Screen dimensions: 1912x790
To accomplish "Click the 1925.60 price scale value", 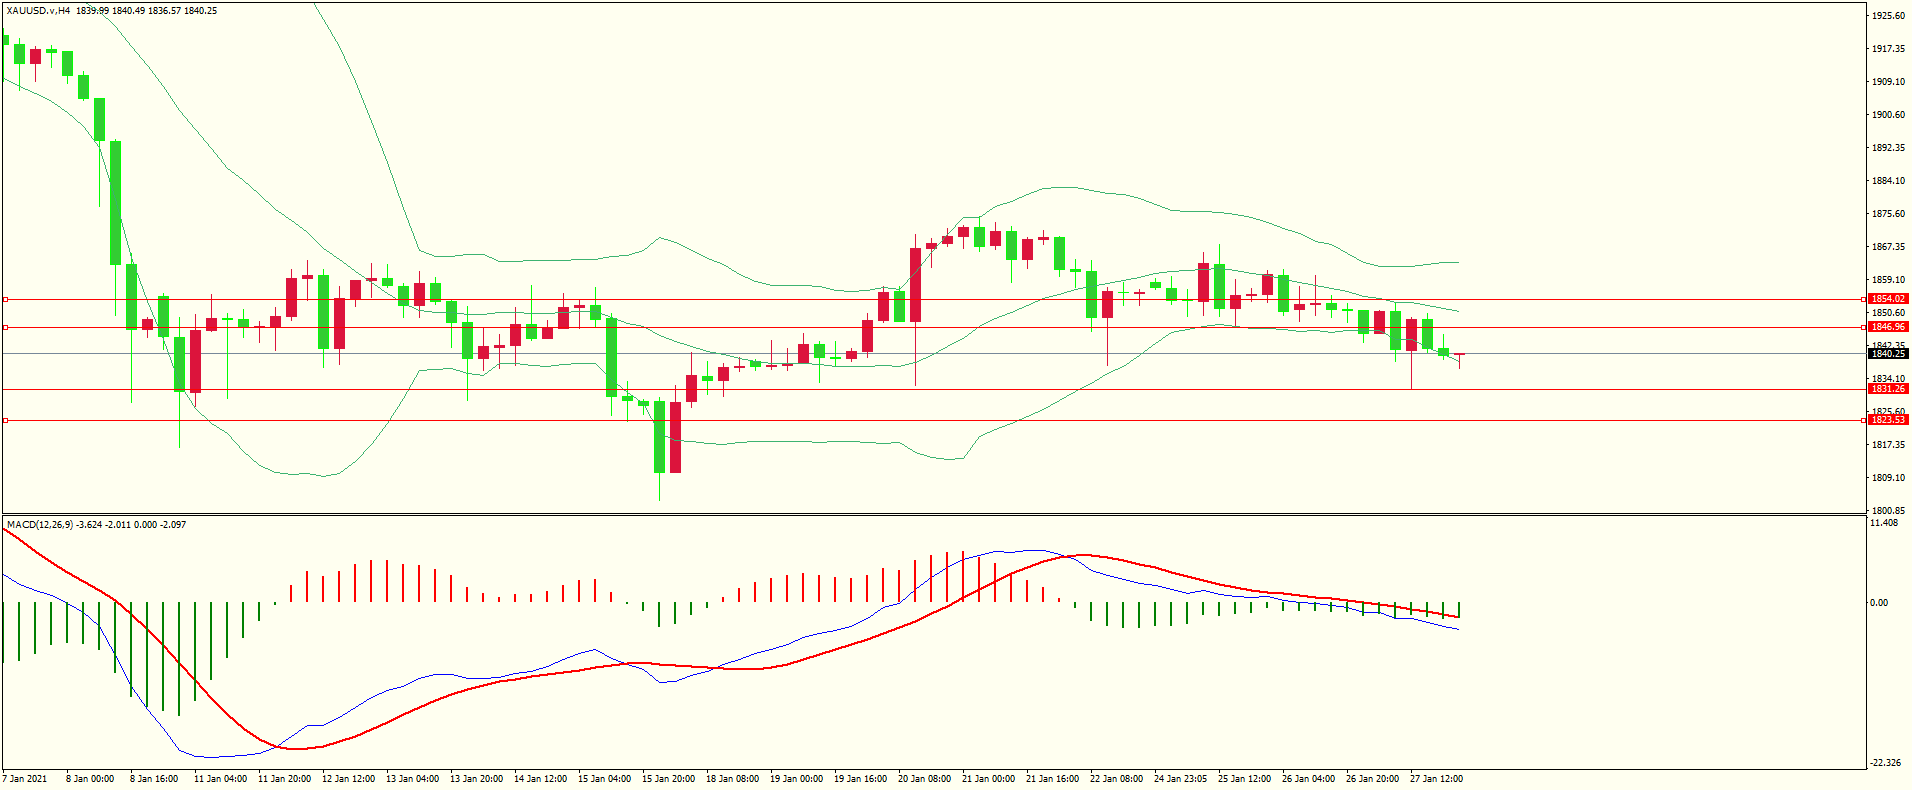I will [1888, 16].
